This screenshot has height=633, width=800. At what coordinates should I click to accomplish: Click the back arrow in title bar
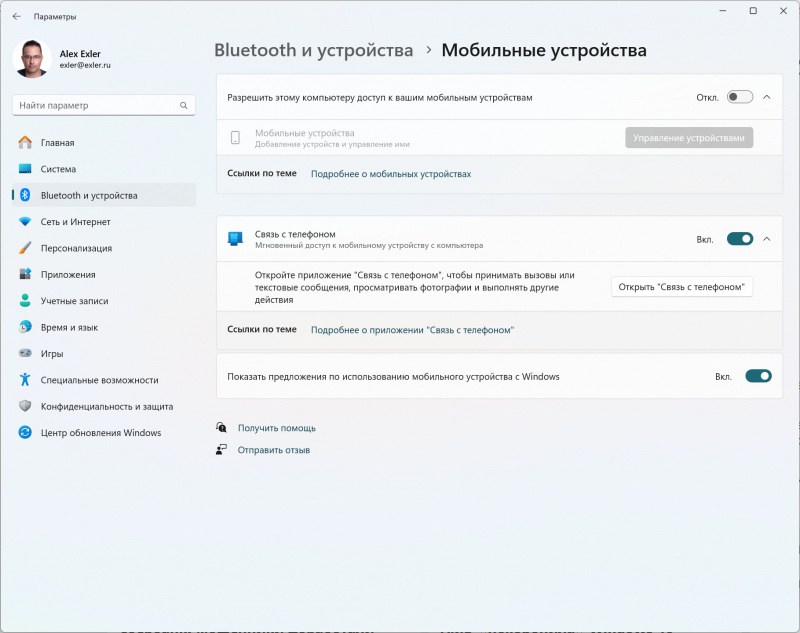pos(16,16)
